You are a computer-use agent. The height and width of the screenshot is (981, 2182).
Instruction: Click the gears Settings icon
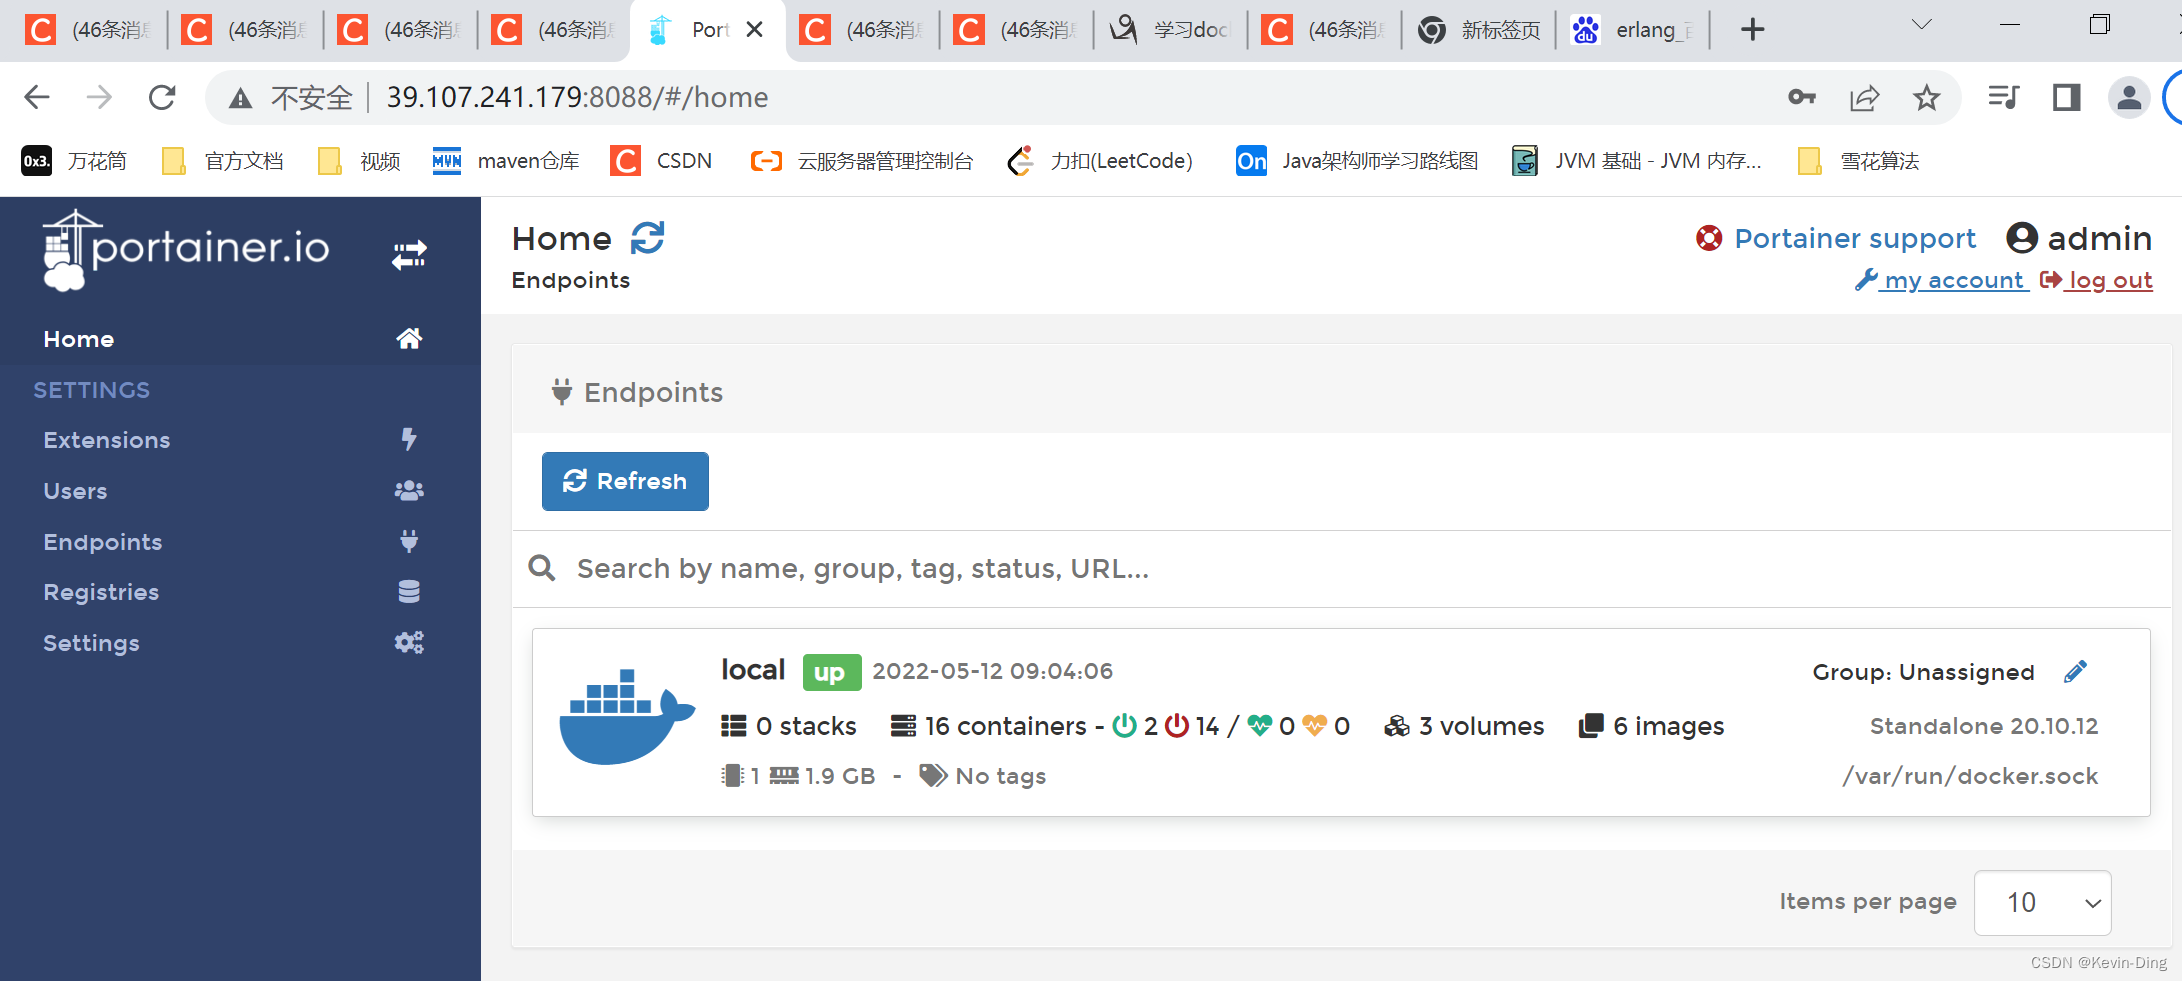pos(409,642)
